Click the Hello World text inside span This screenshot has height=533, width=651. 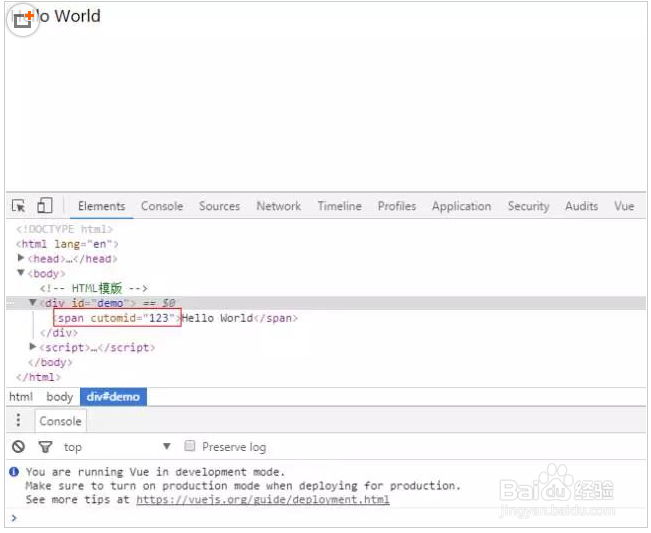click(x=218, y=318)
